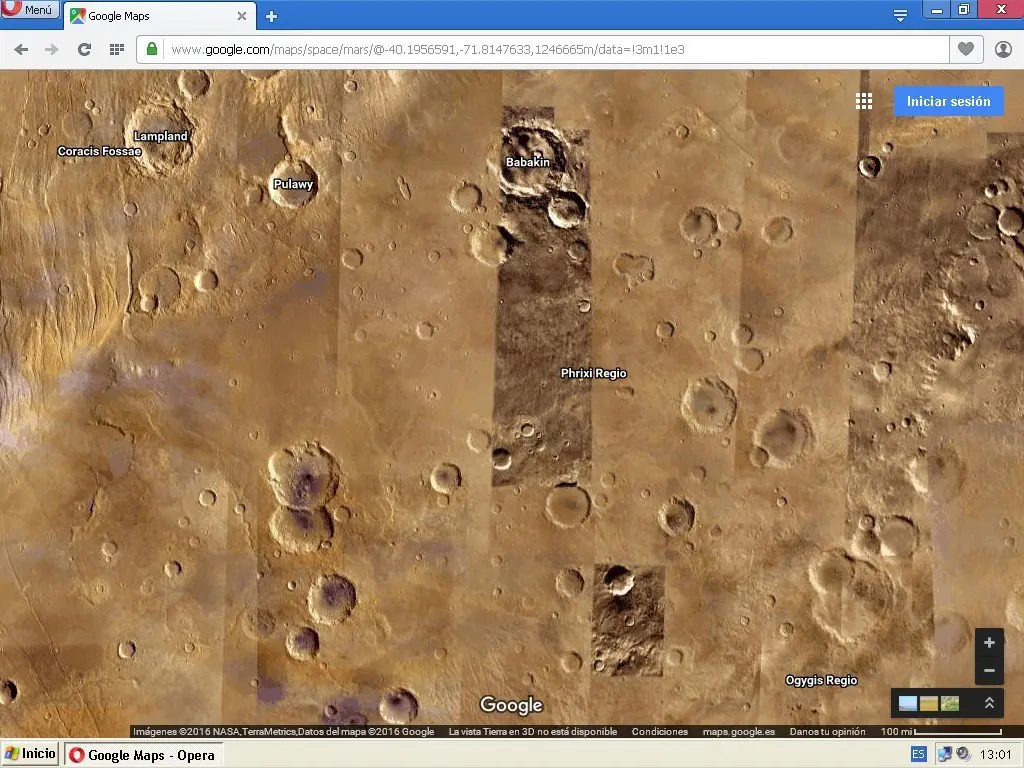Expand the imagery panel double chevron

pos(989,703)
